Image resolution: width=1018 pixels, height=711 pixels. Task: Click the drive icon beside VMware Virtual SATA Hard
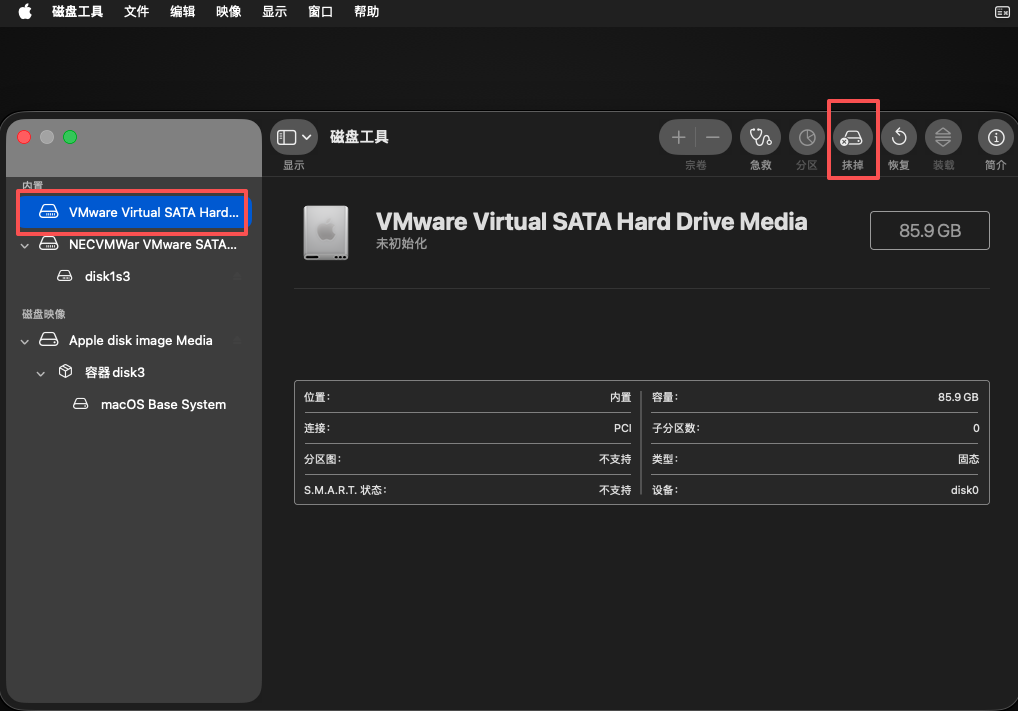[49, 212]
